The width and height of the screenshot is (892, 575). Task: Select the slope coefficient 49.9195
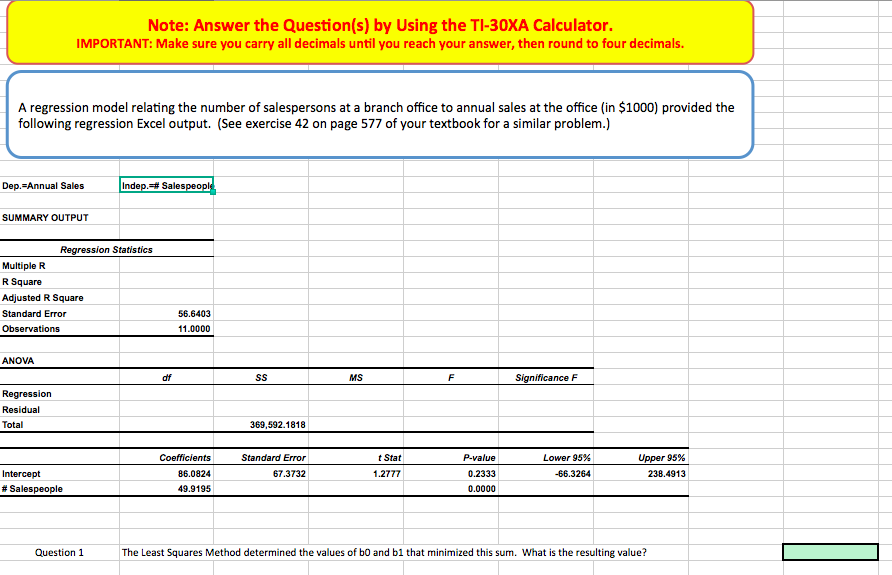(x=194, y=489)
